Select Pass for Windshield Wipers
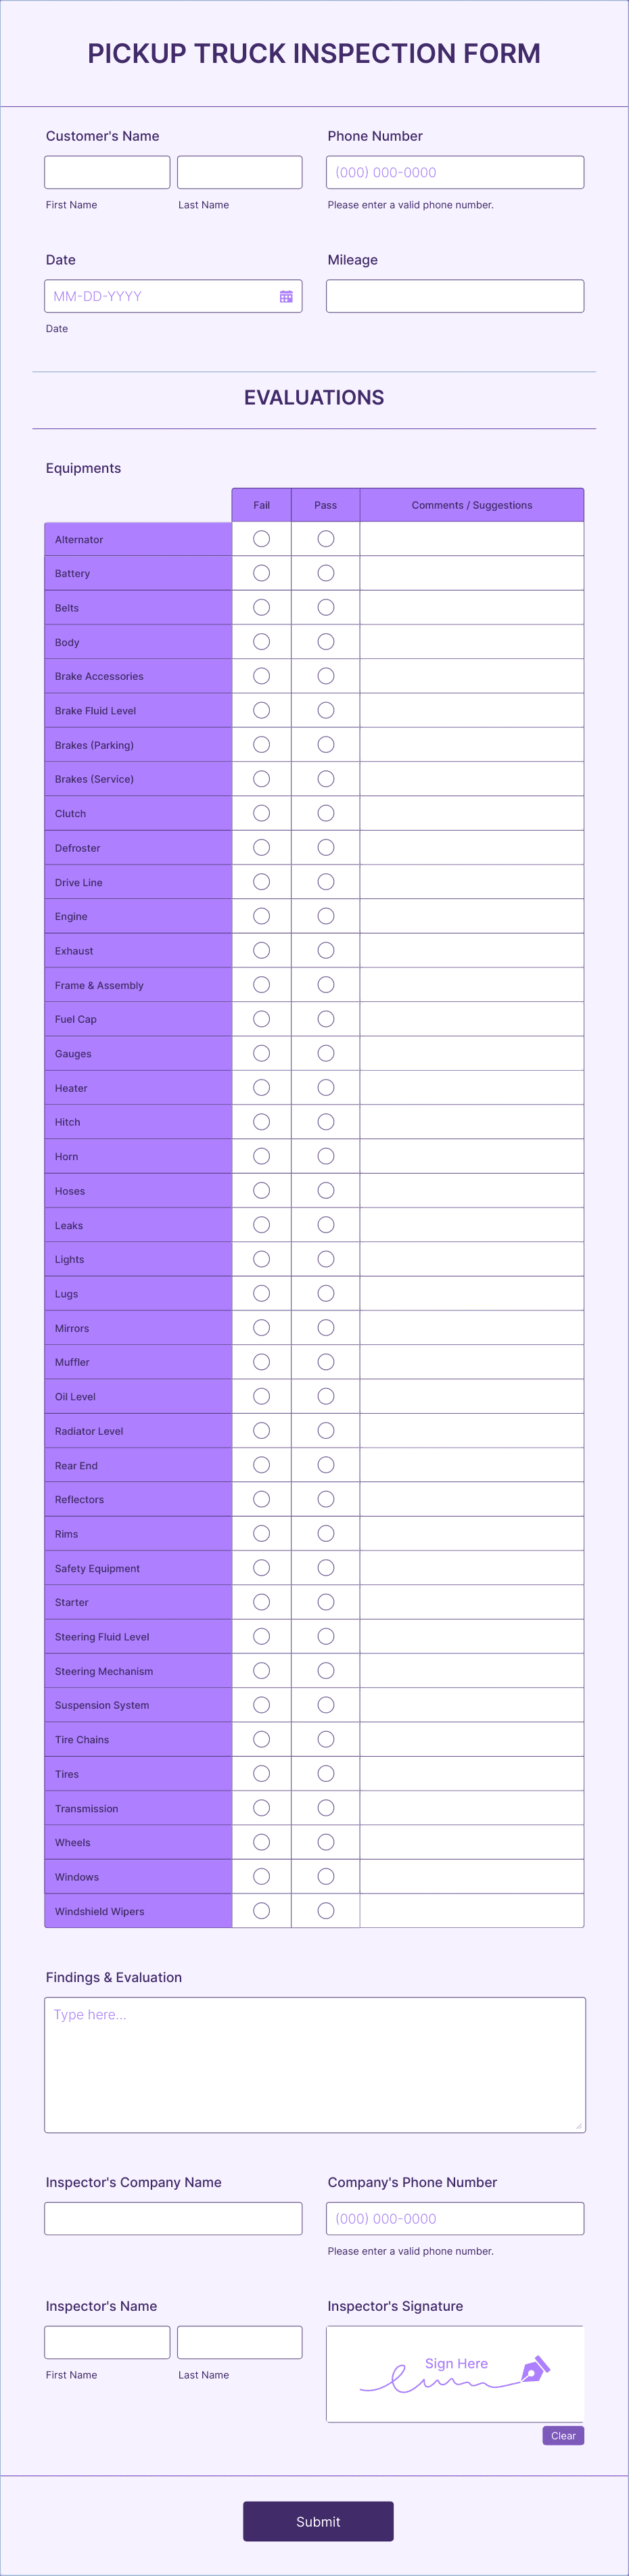The image size is (629, 2576). [326, 1910]
